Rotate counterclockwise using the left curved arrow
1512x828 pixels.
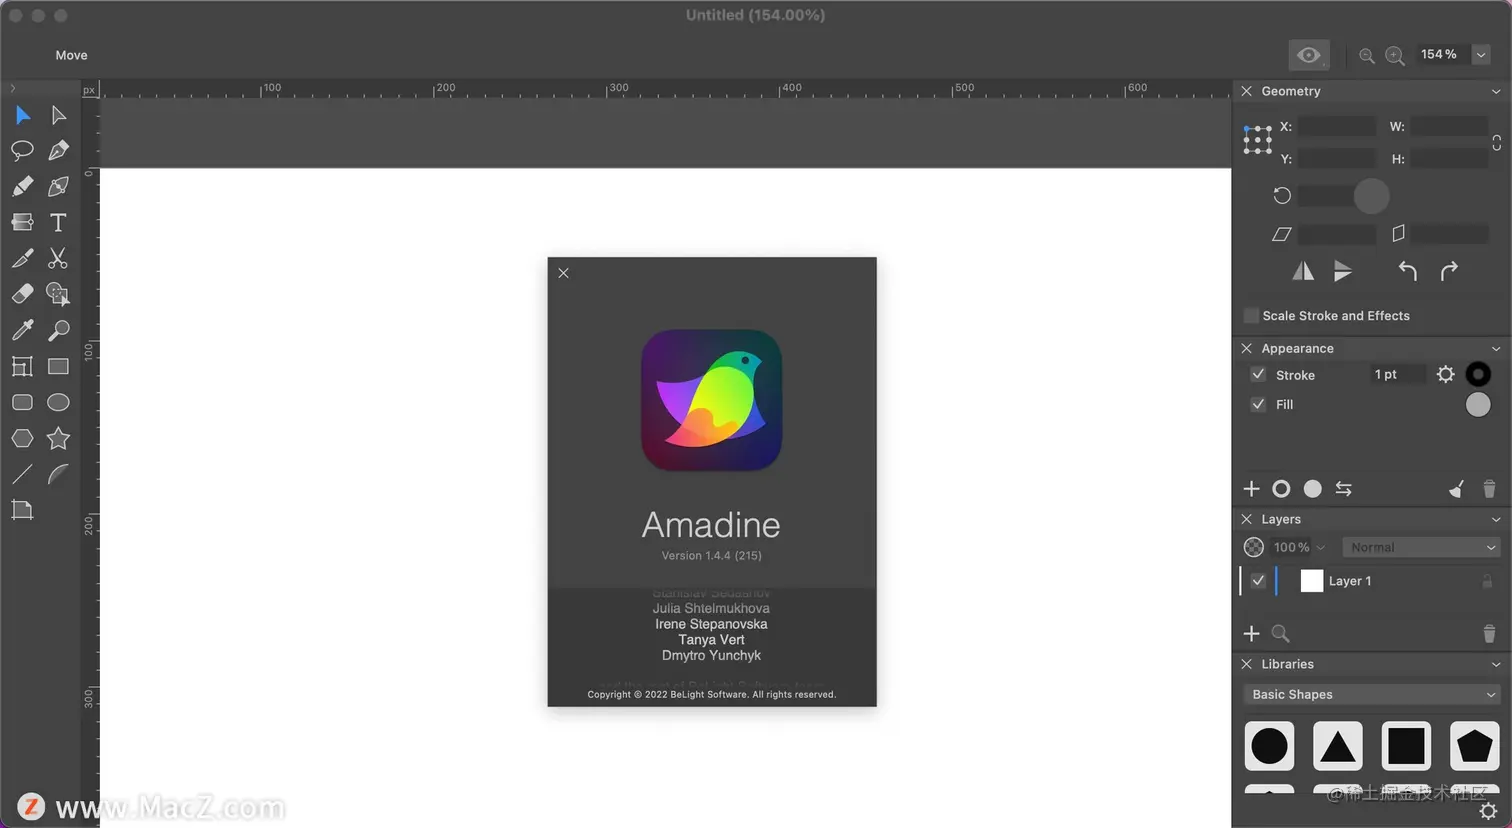tap(1407, 271)
